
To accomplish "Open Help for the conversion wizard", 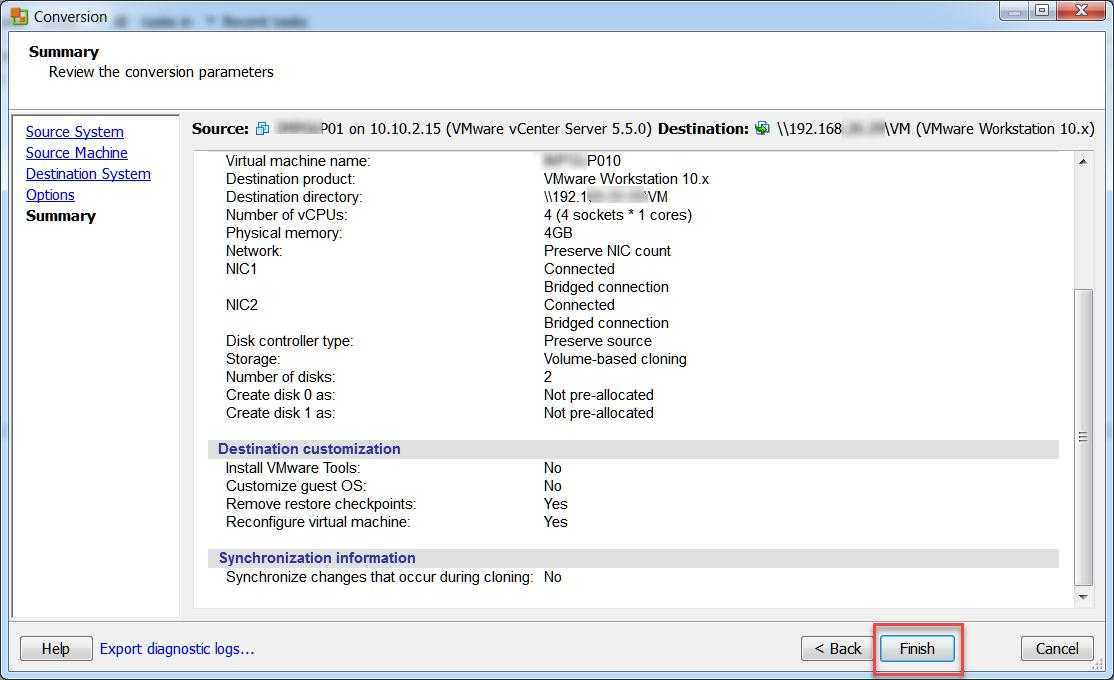I will [56, 649].
